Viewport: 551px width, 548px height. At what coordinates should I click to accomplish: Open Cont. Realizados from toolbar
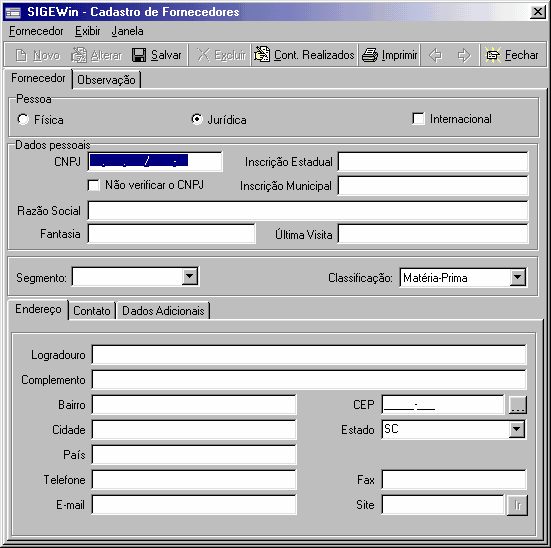tap(304, 55)
